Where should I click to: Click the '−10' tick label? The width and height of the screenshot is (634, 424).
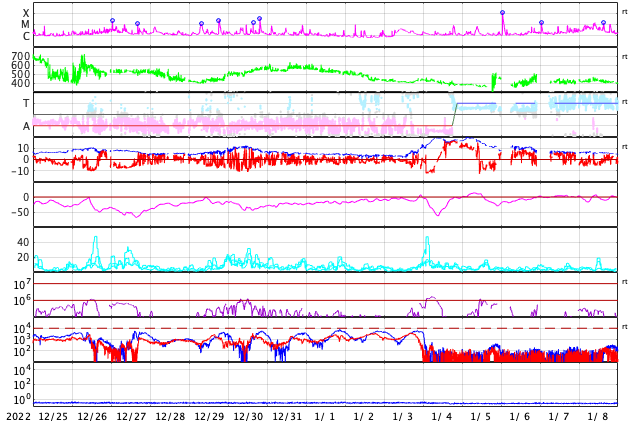click(21, 171)
